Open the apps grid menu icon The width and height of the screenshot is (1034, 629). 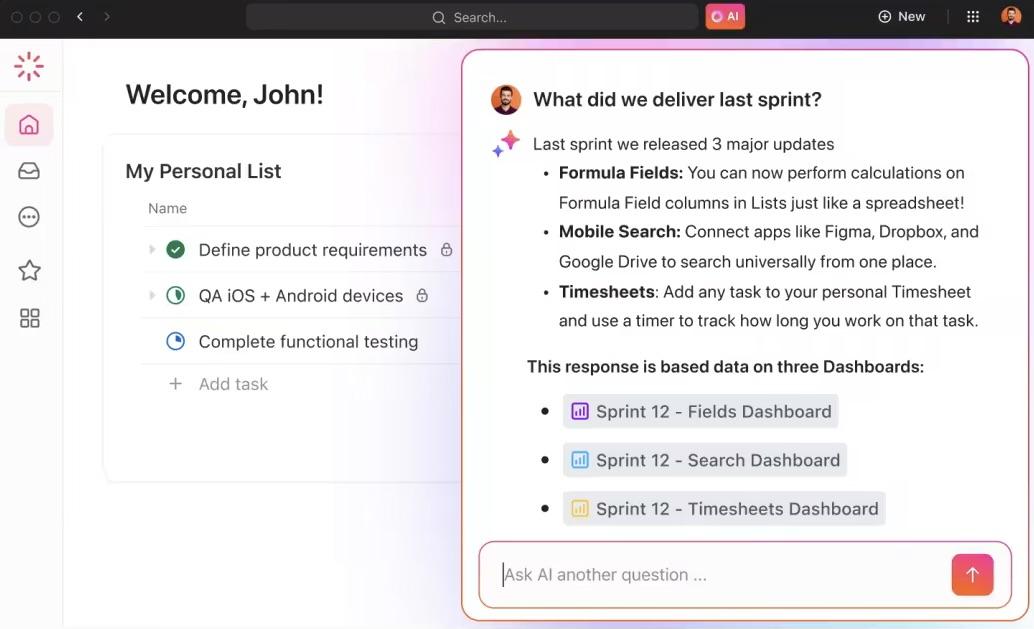[x=973, y=17]
